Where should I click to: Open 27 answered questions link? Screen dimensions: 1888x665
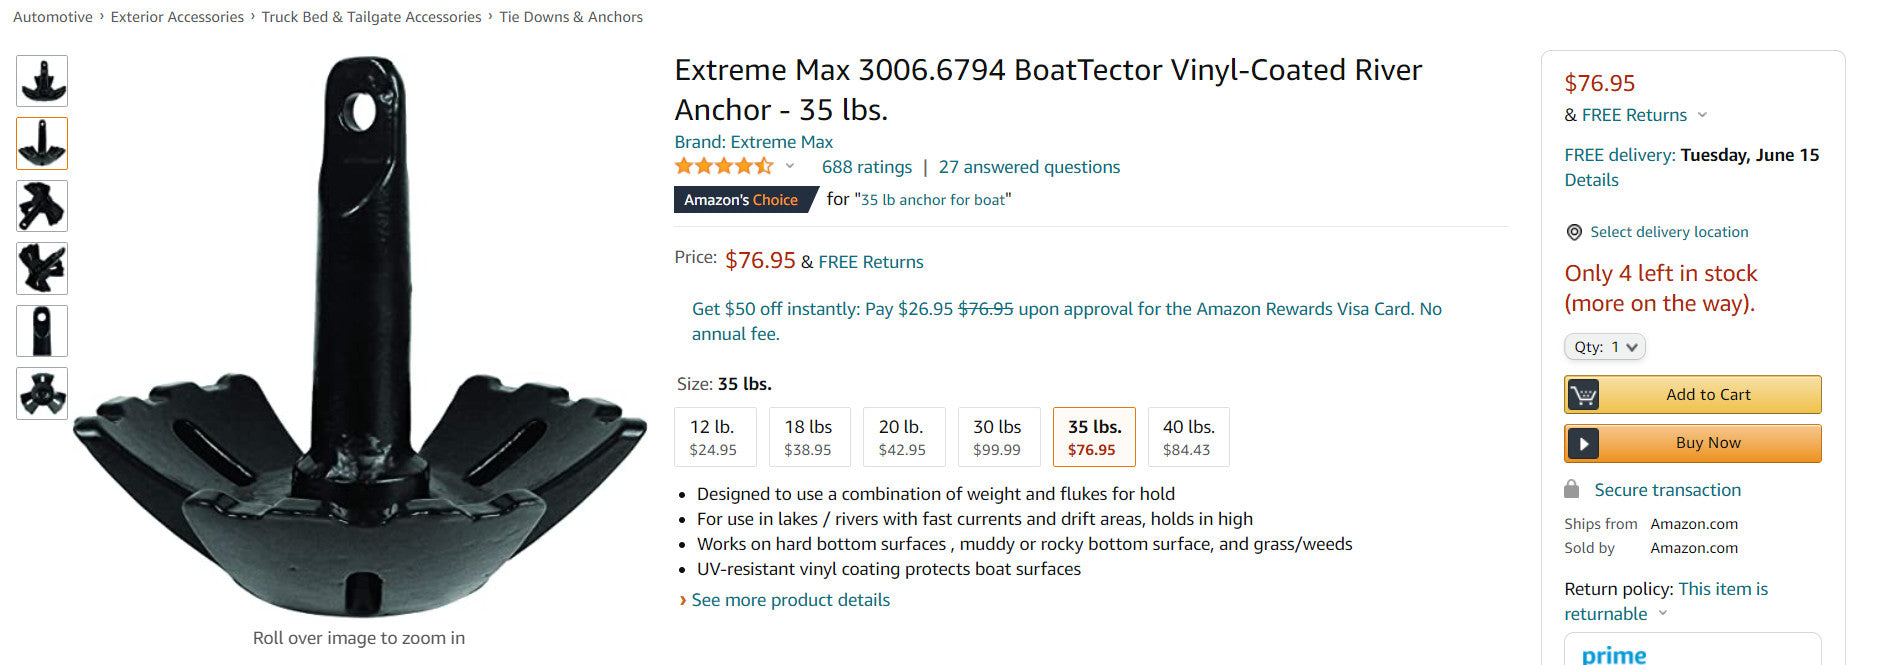(x=1029, y=167)
